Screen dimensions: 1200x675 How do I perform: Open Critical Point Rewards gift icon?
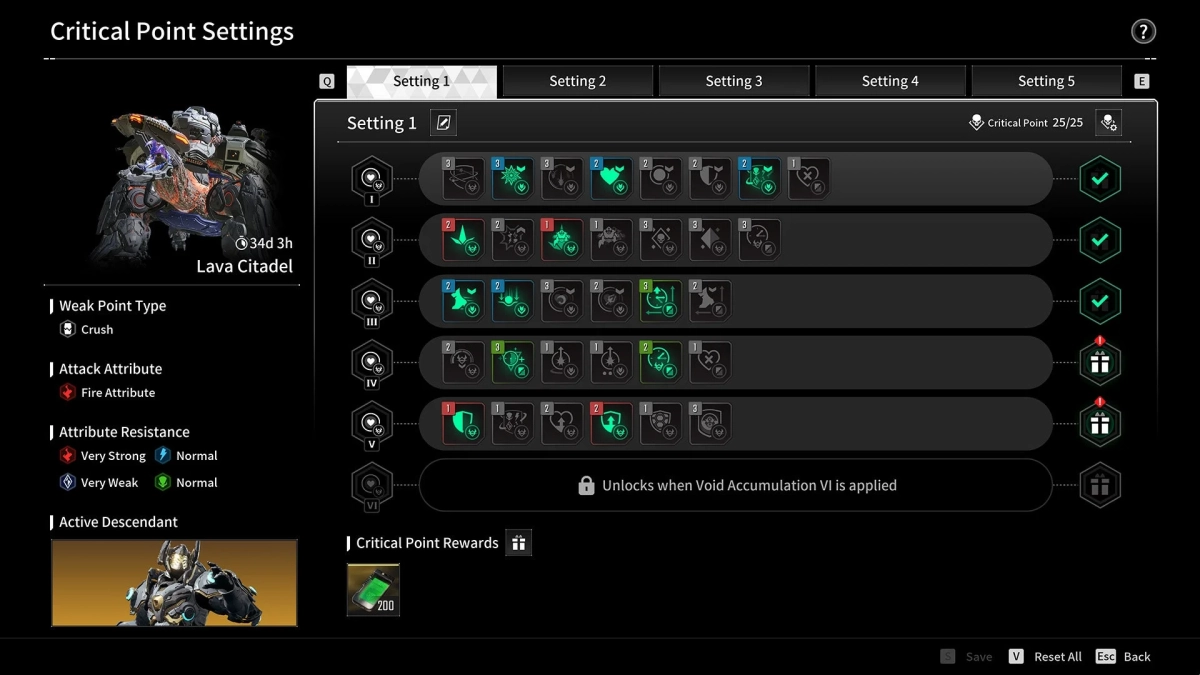(x=518, y=543)
